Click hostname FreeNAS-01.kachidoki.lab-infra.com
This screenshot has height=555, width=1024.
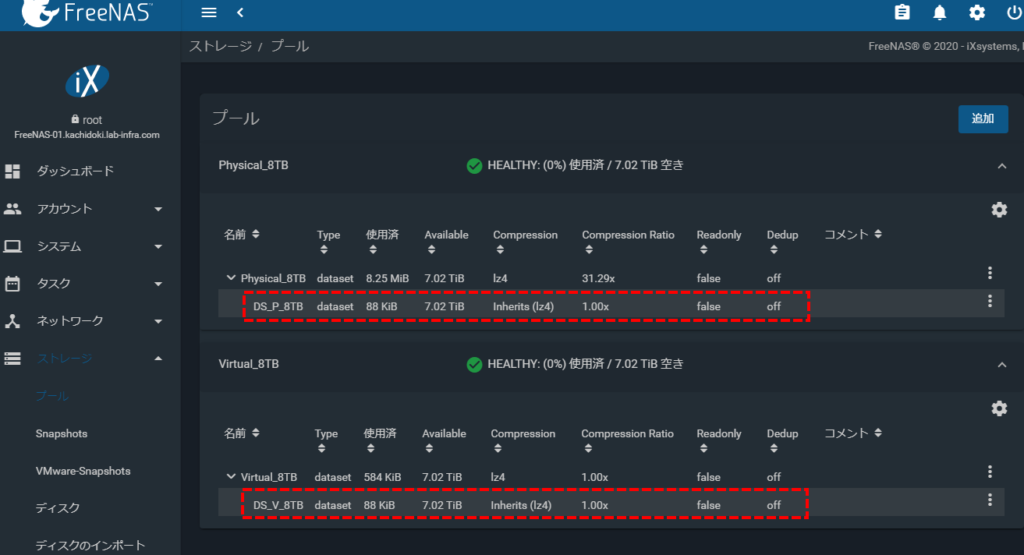click(87, 135)
